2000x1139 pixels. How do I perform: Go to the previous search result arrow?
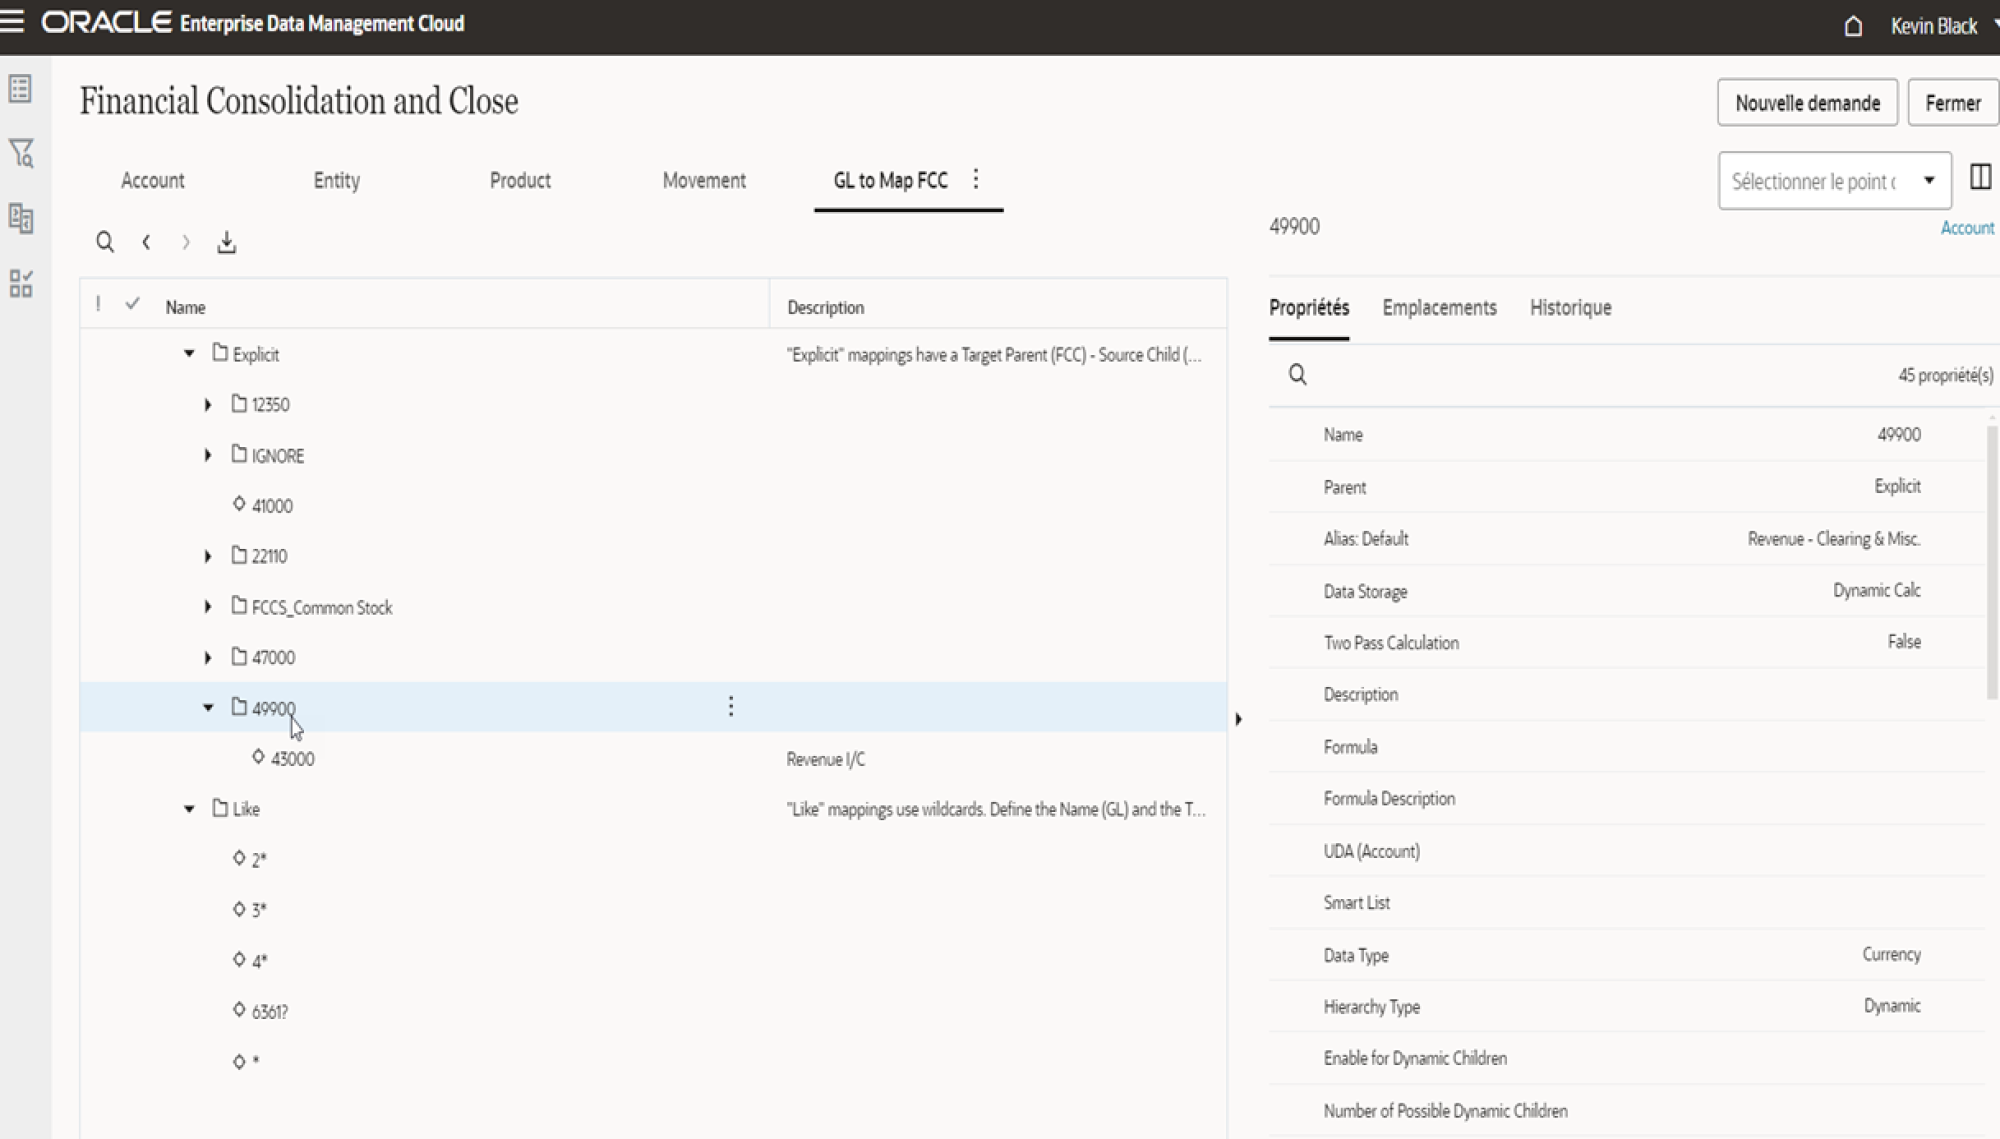pyautogui.click(x=146, y=242)
